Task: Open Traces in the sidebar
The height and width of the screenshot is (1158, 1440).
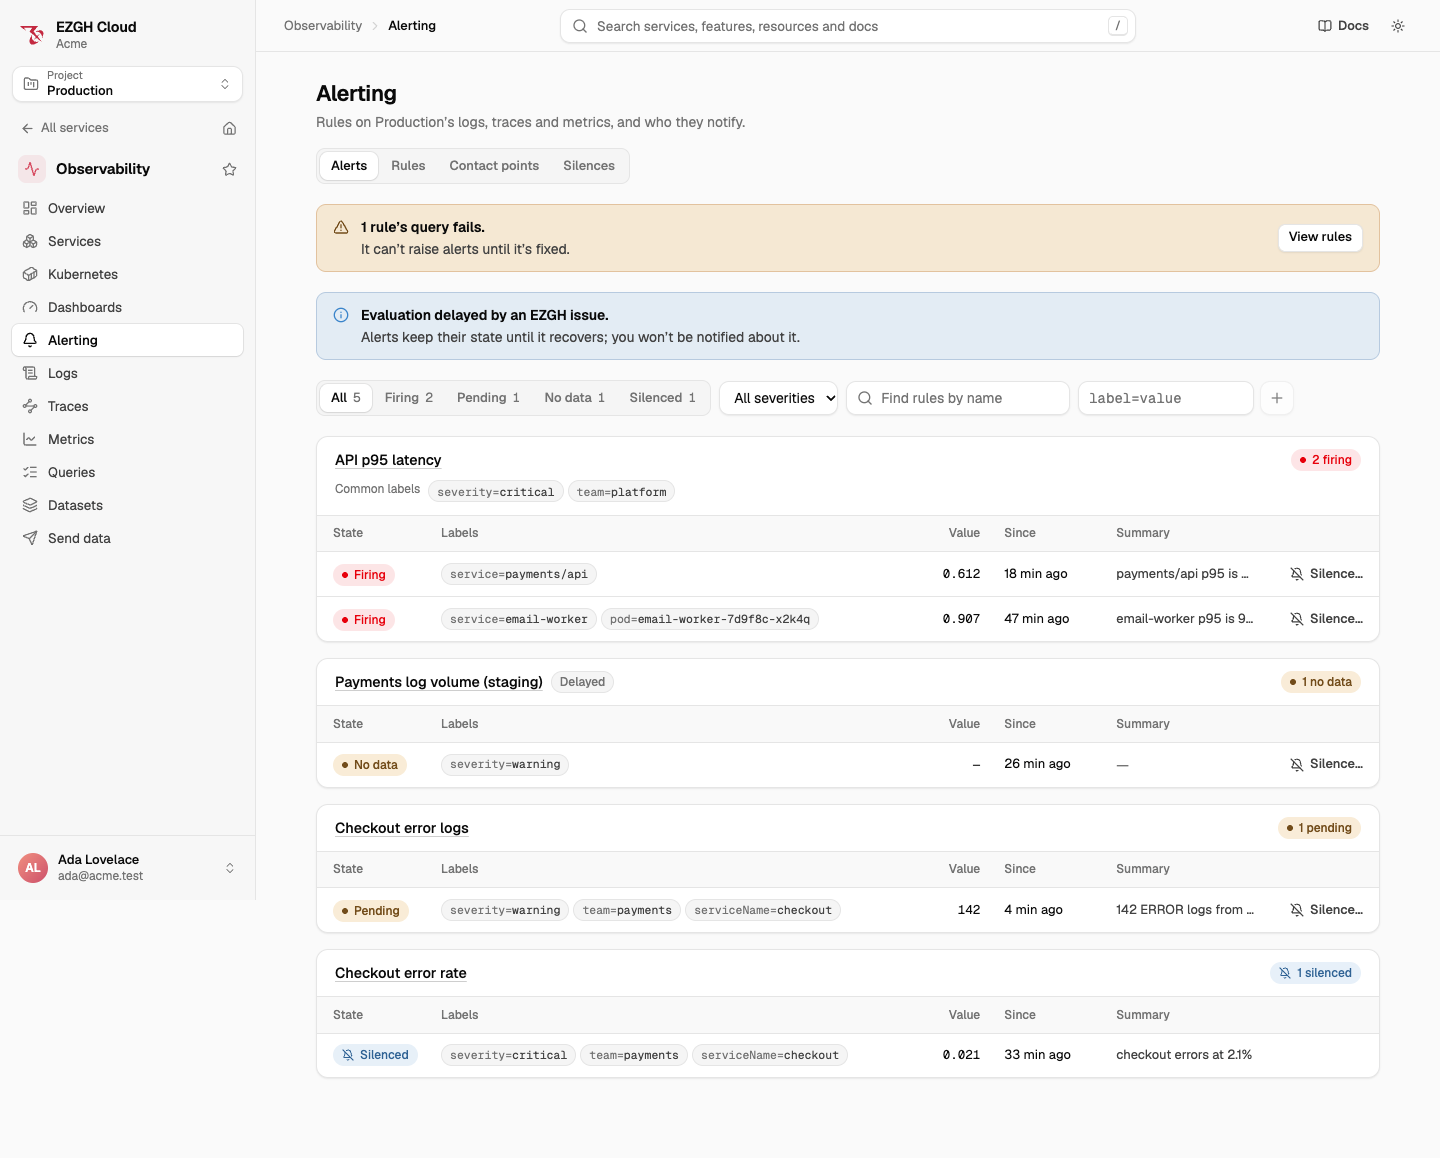Action: tap(127, 406)
